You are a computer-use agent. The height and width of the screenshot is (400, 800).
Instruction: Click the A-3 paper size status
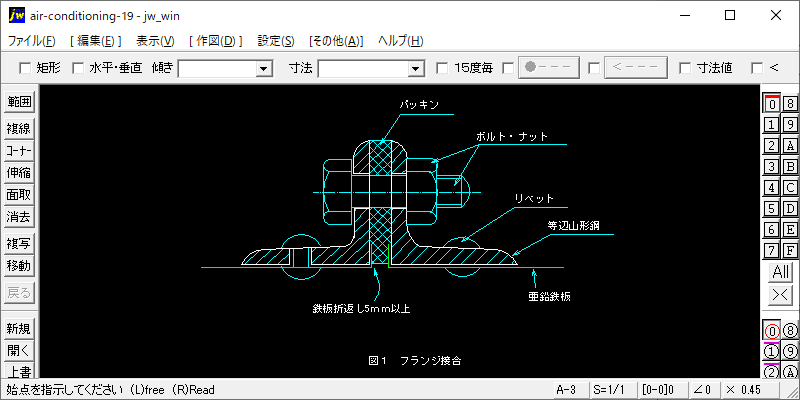coord(570,390)
